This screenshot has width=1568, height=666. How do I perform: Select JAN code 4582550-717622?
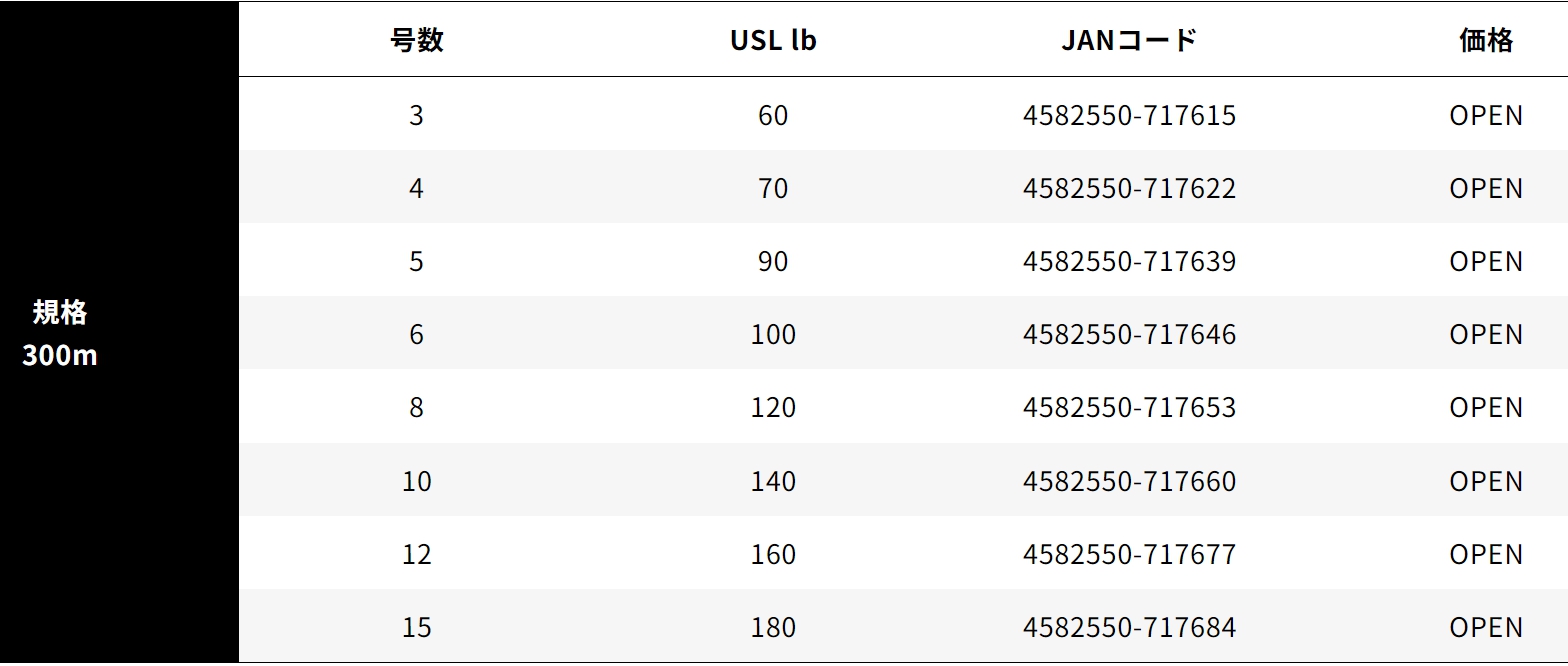pyautogui.click(x=1129, y=188)
